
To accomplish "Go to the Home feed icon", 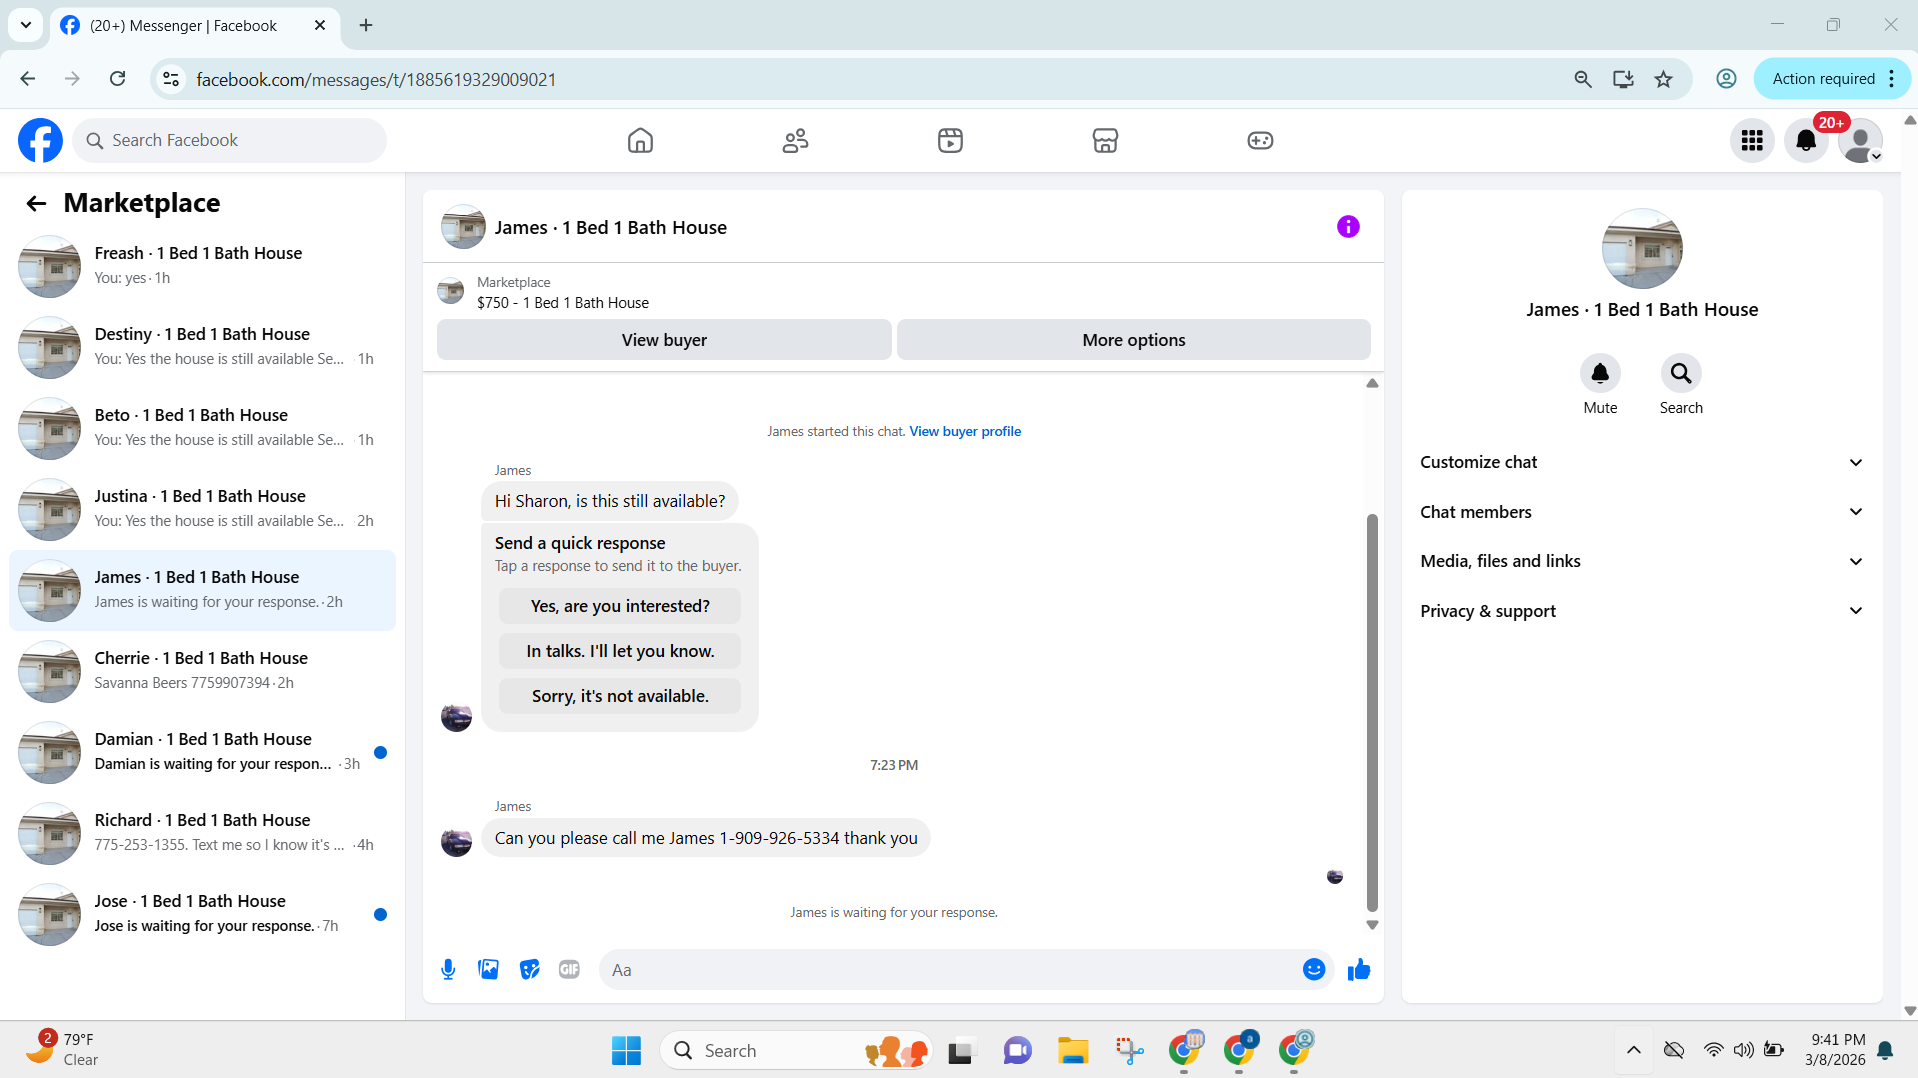I will (x=640, y=140).
